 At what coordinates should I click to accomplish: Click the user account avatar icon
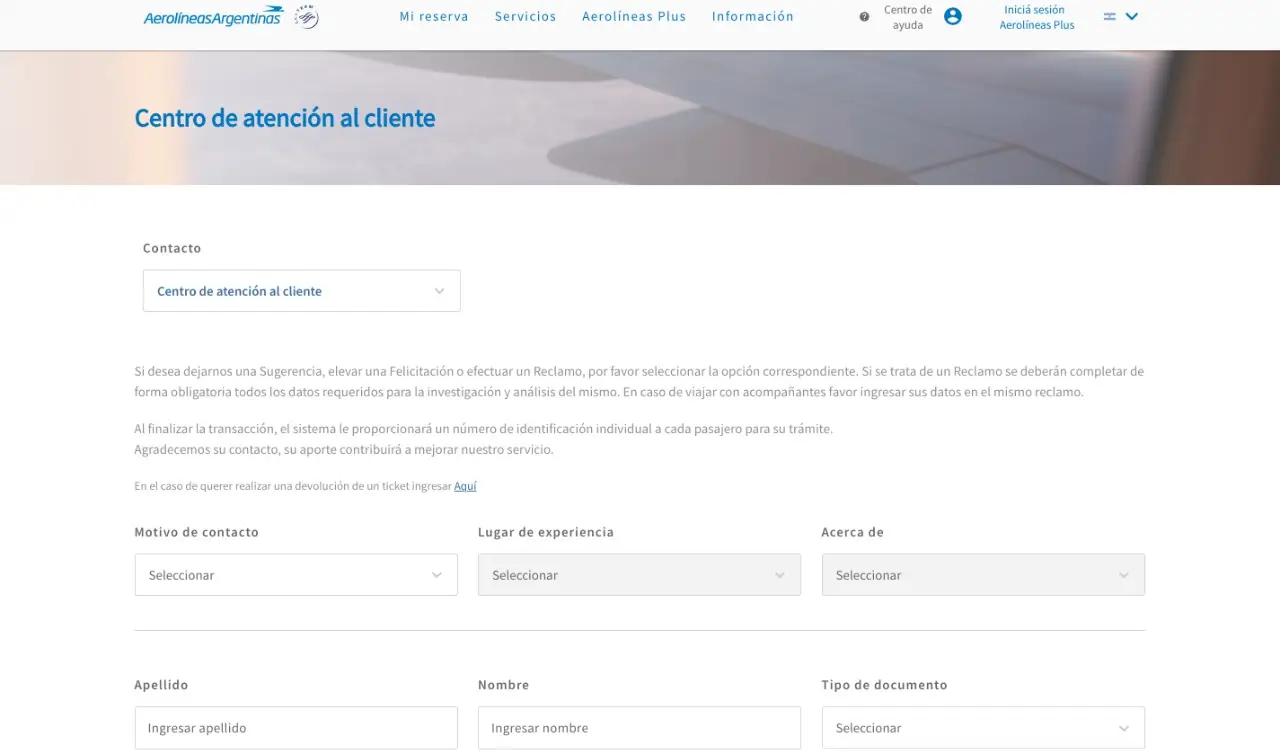(x=953, y=17)
